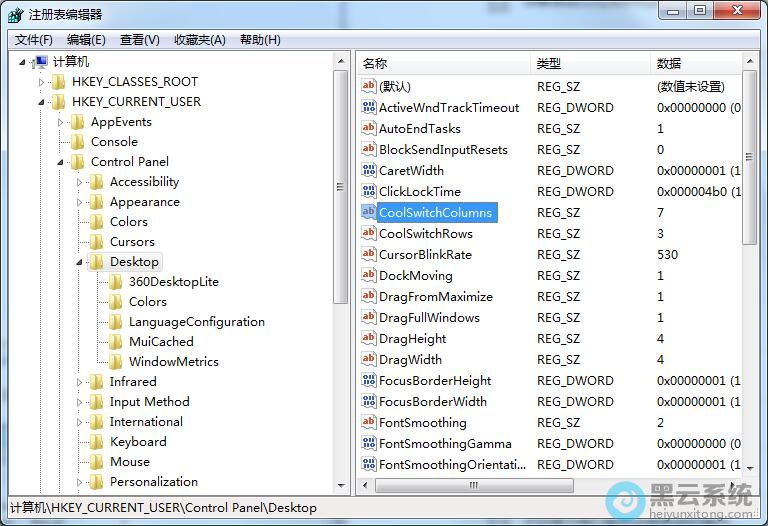Click the string icon of the (默认) value
Image resolution: width=768 pixels, height=526 pixels.
point(368,86)
